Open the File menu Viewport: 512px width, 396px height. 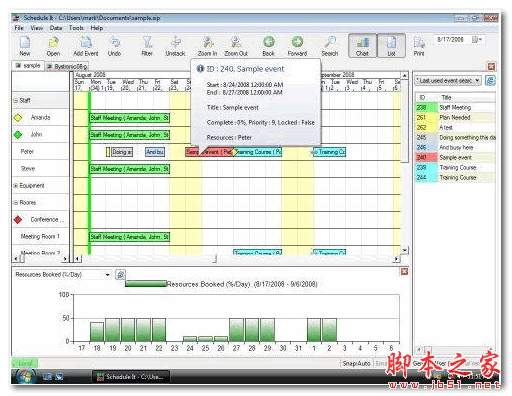coord(19,28)
